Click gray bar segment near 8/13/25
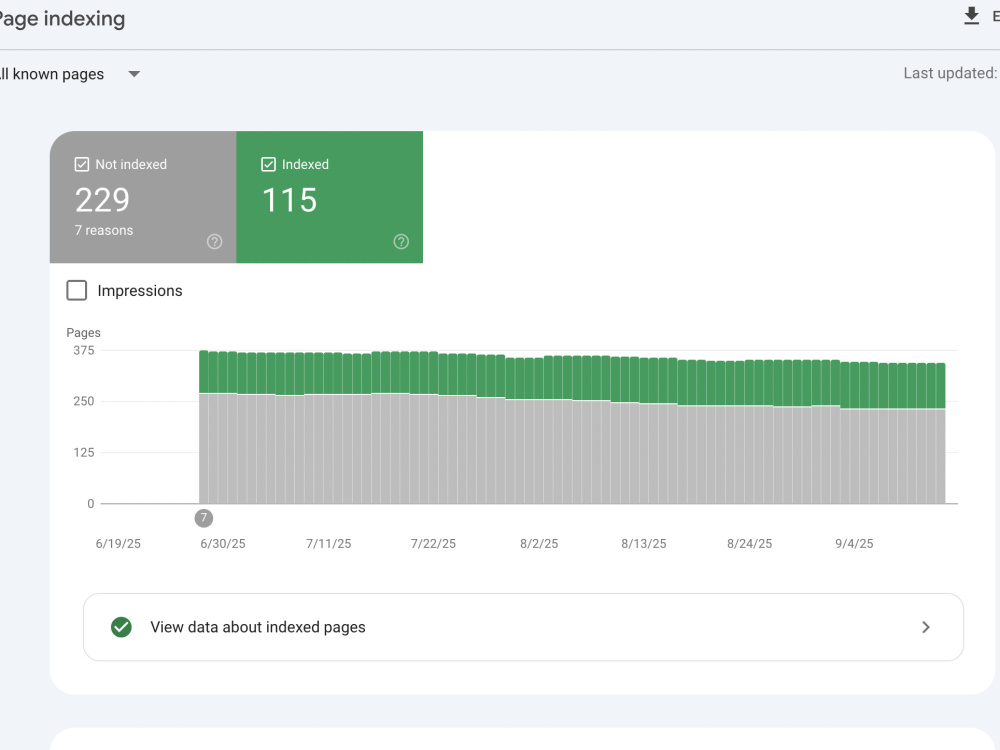Viewport: 1000px width, 750px height. pos(644,453)
